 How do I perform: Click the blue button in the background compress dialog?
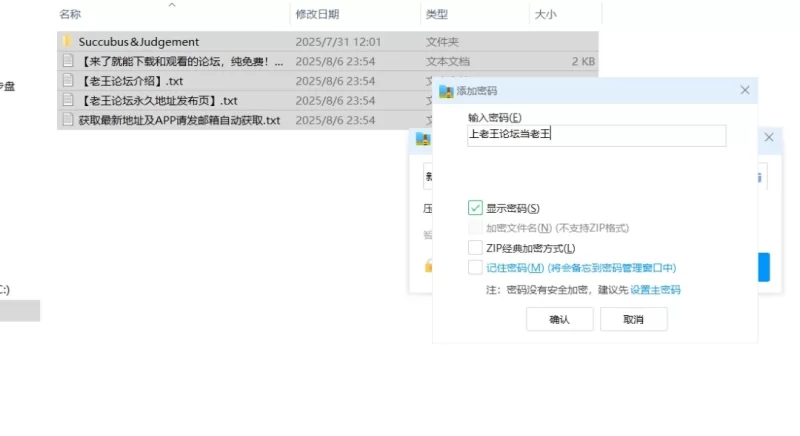tap(764, 267)
